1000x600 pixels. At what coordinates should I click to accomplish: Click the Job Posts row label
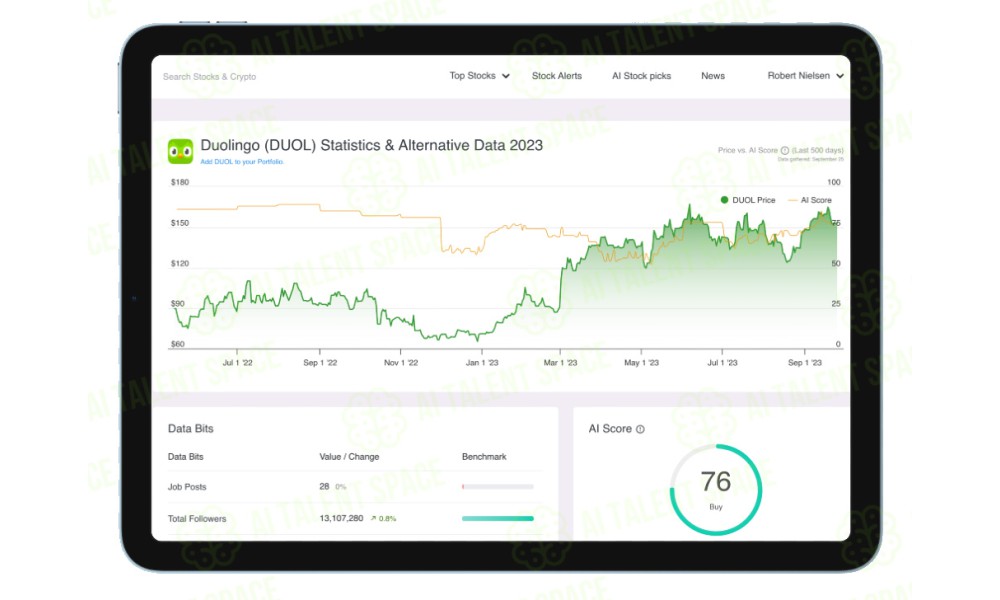point(187,487)
